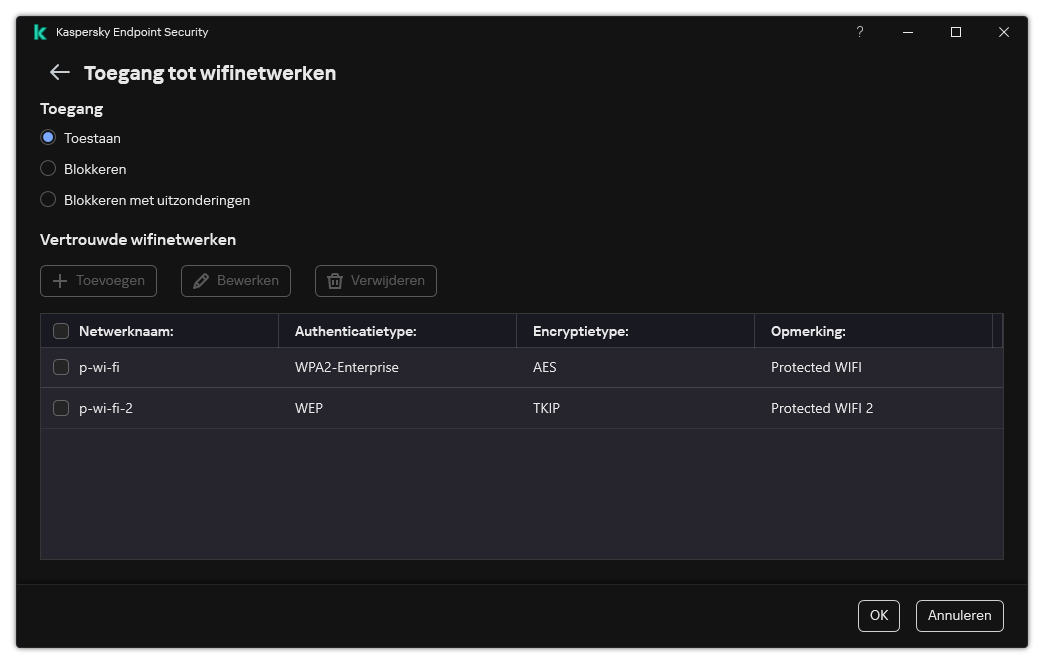
Task: Confirm changes with the OK button
Action: [878, 616]
